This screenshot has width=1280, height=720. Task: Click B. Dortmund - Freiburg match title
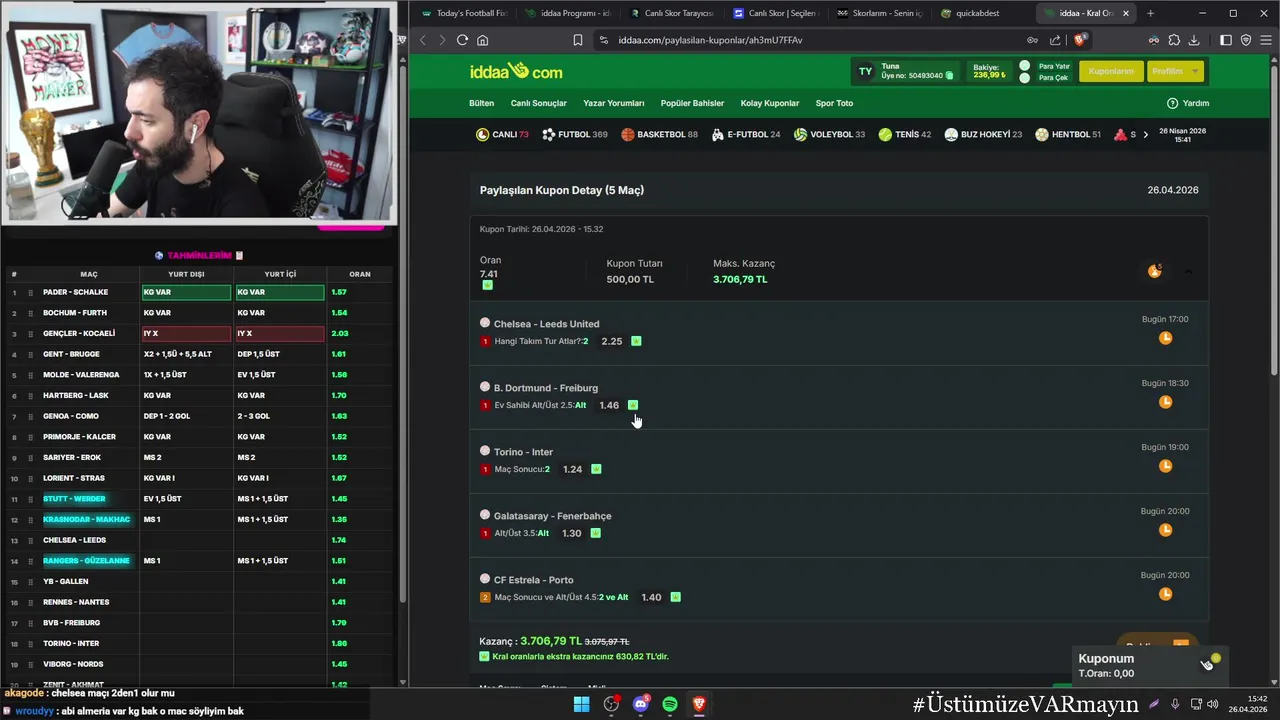tap(545, 388)
